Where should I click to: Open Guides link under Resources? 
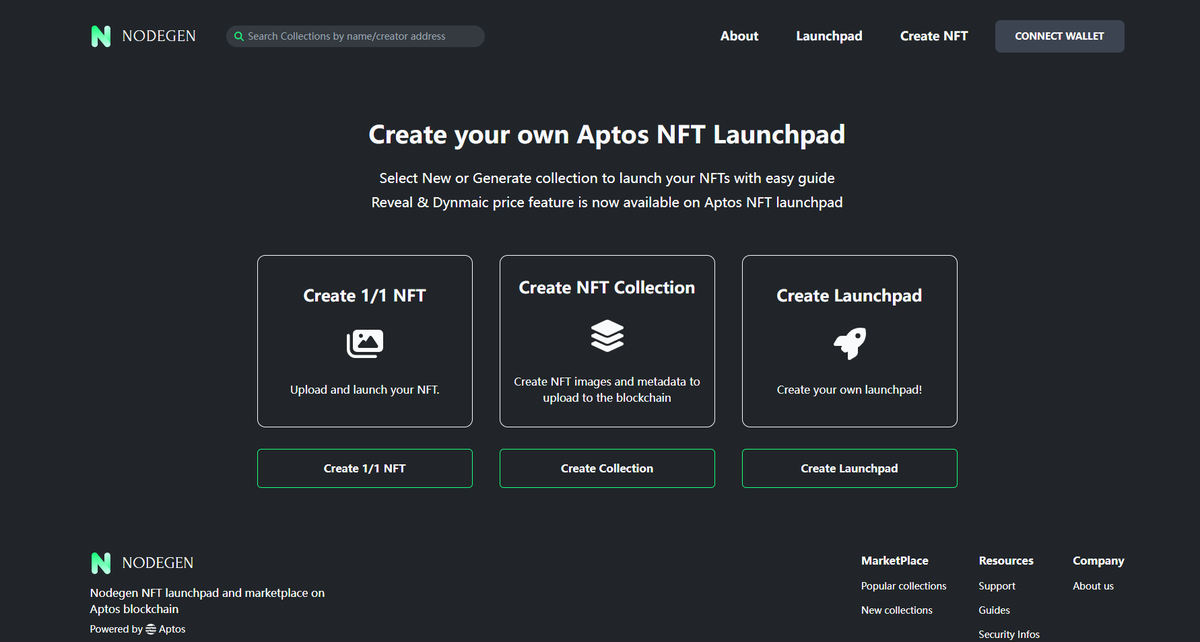(x=995, y=610)
